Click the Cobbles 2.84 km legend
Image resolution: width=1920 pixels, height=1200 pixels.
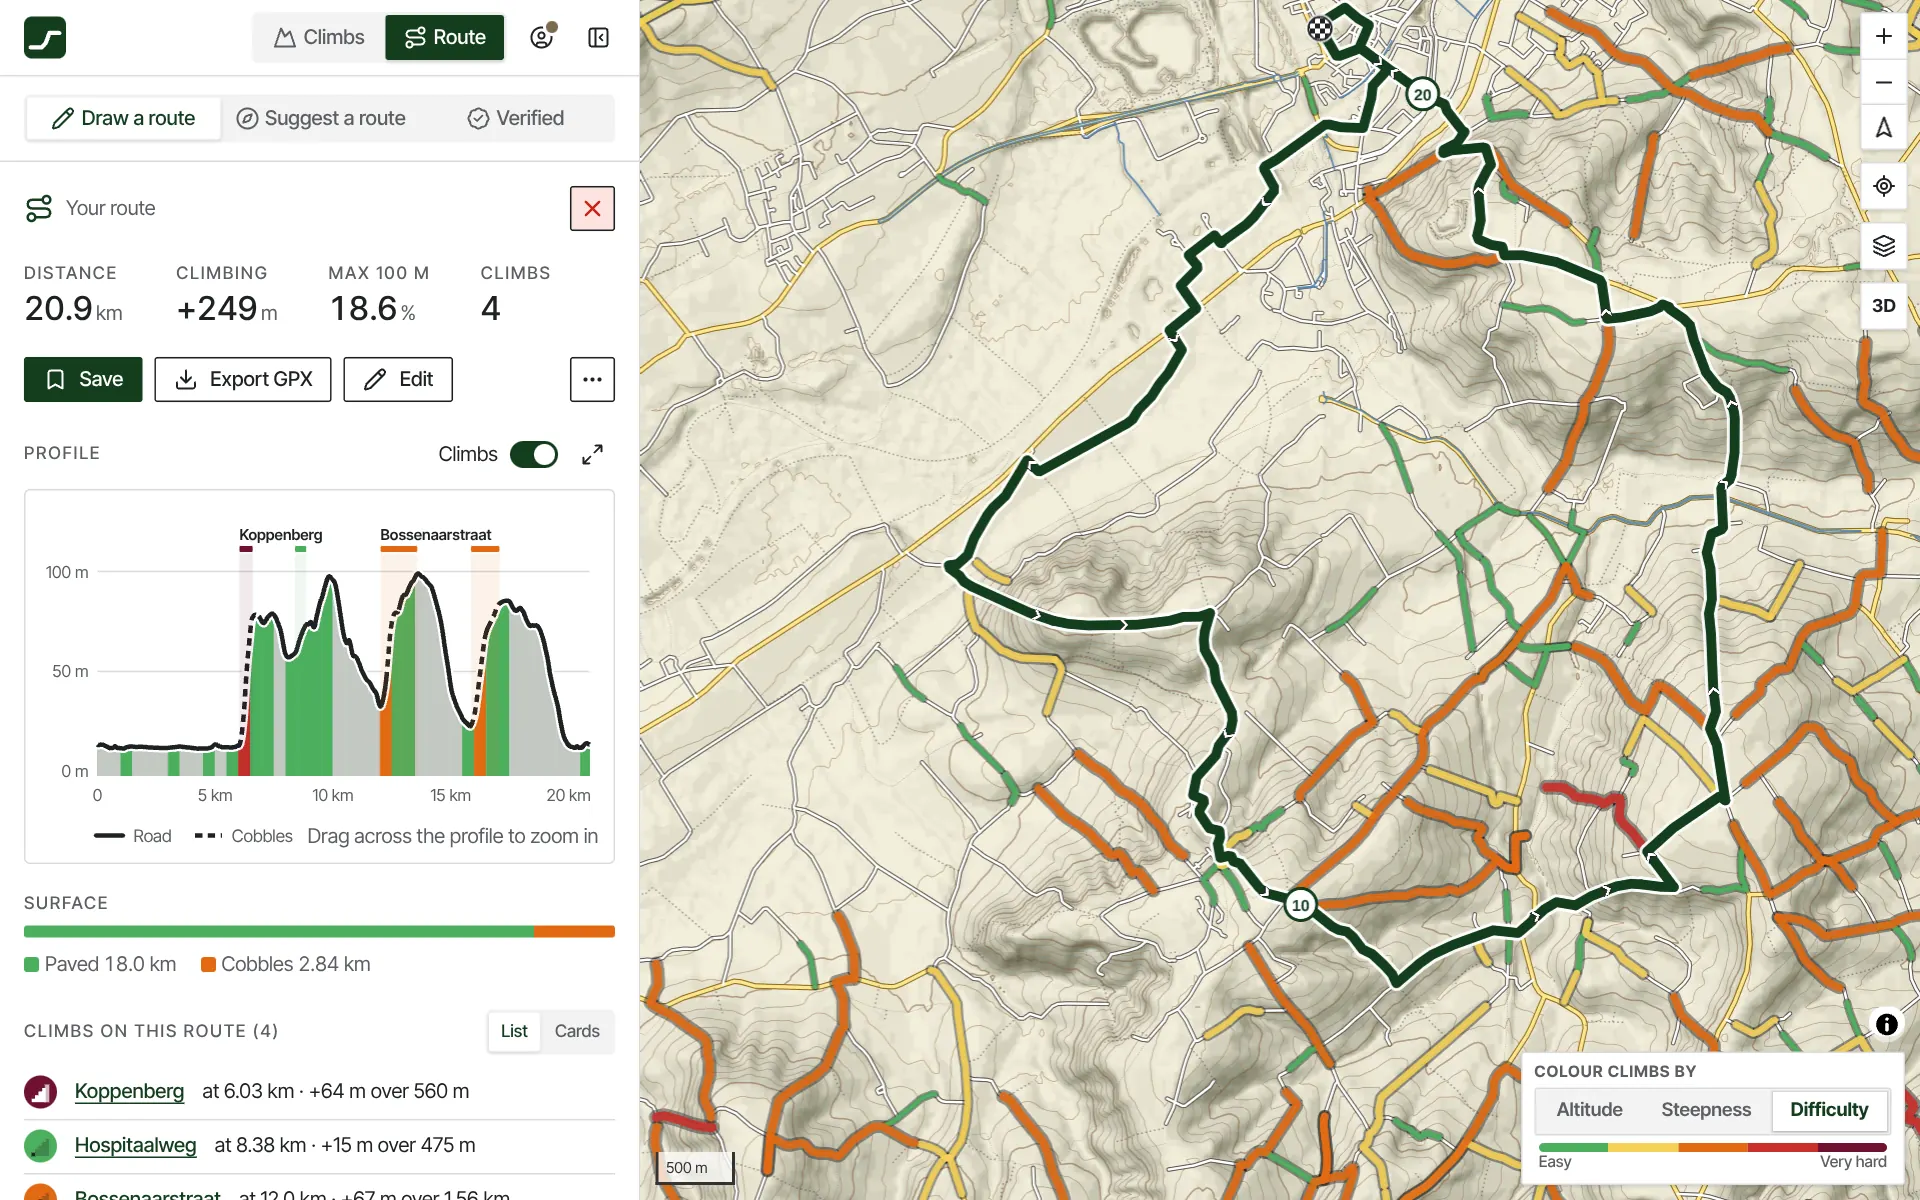(x=286, y=964)
